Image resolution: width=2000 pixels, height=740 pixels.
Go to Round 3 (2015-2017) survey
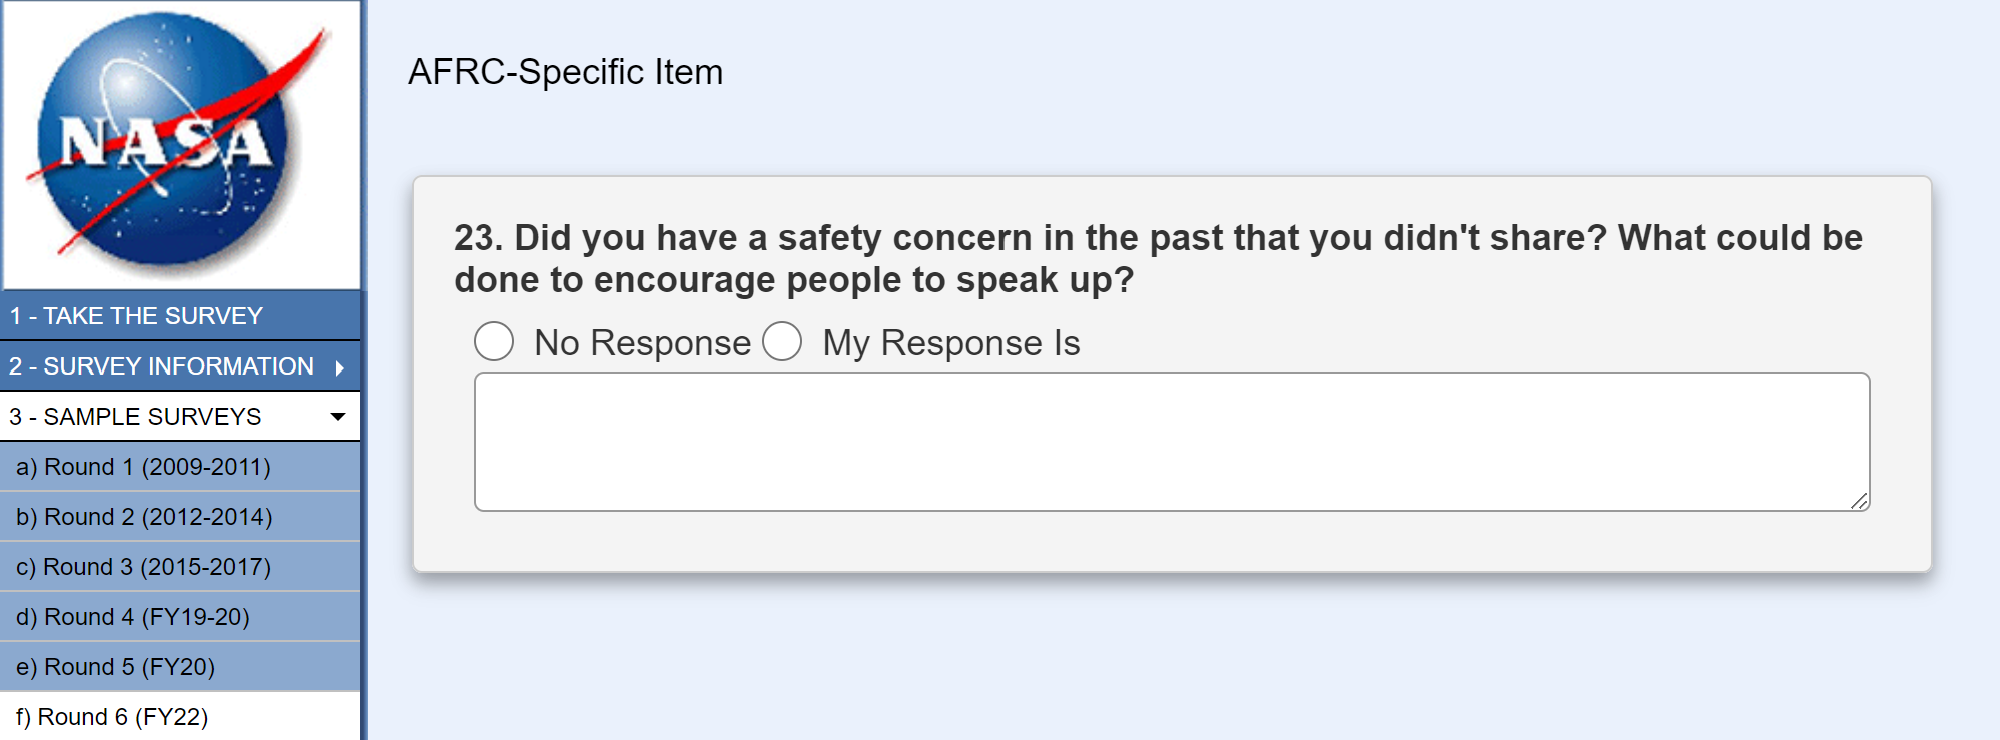143,567
